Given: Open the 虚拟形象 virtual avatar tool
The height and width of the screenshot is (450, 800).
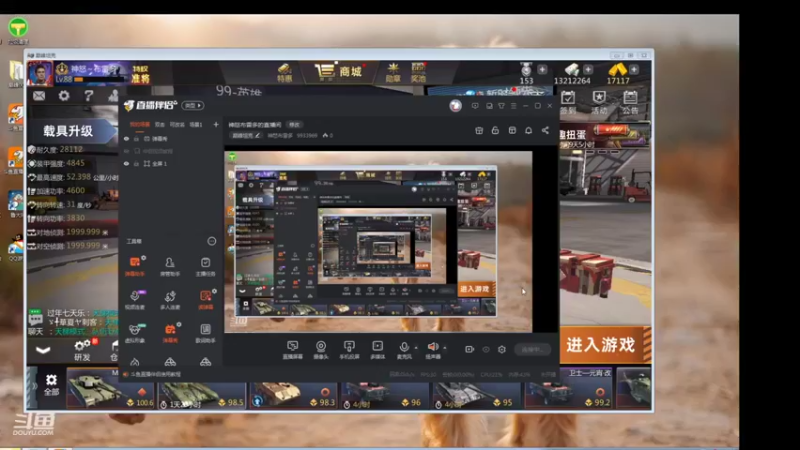Looking at the screenshot, I should (x=135, y=333).
